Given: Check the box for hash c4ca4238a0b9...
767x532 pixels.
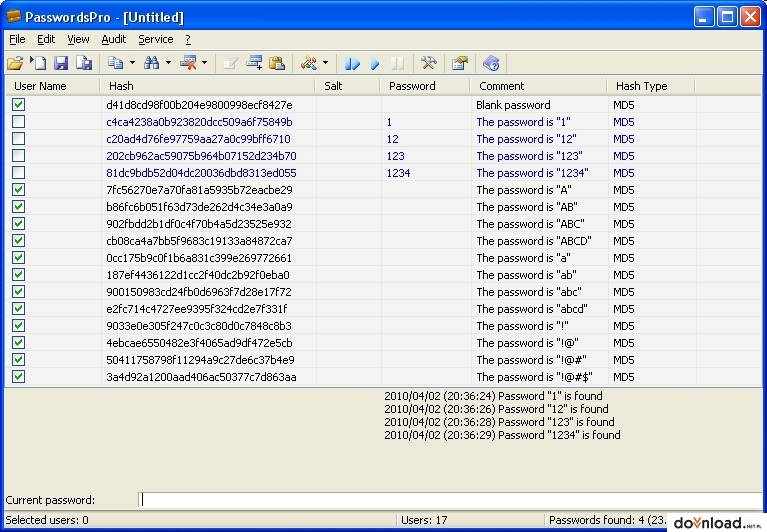Looking at the screenshot, I should point(19,121).
